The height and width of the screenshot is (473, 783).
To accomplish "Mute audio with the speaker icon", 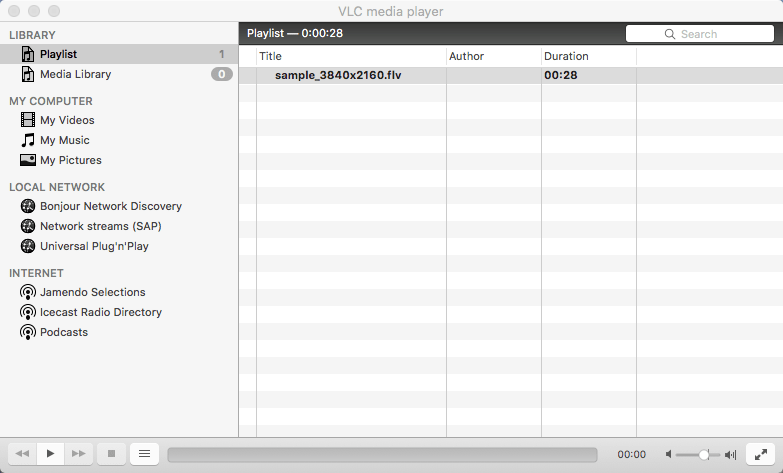I will [x=669, y=455].
